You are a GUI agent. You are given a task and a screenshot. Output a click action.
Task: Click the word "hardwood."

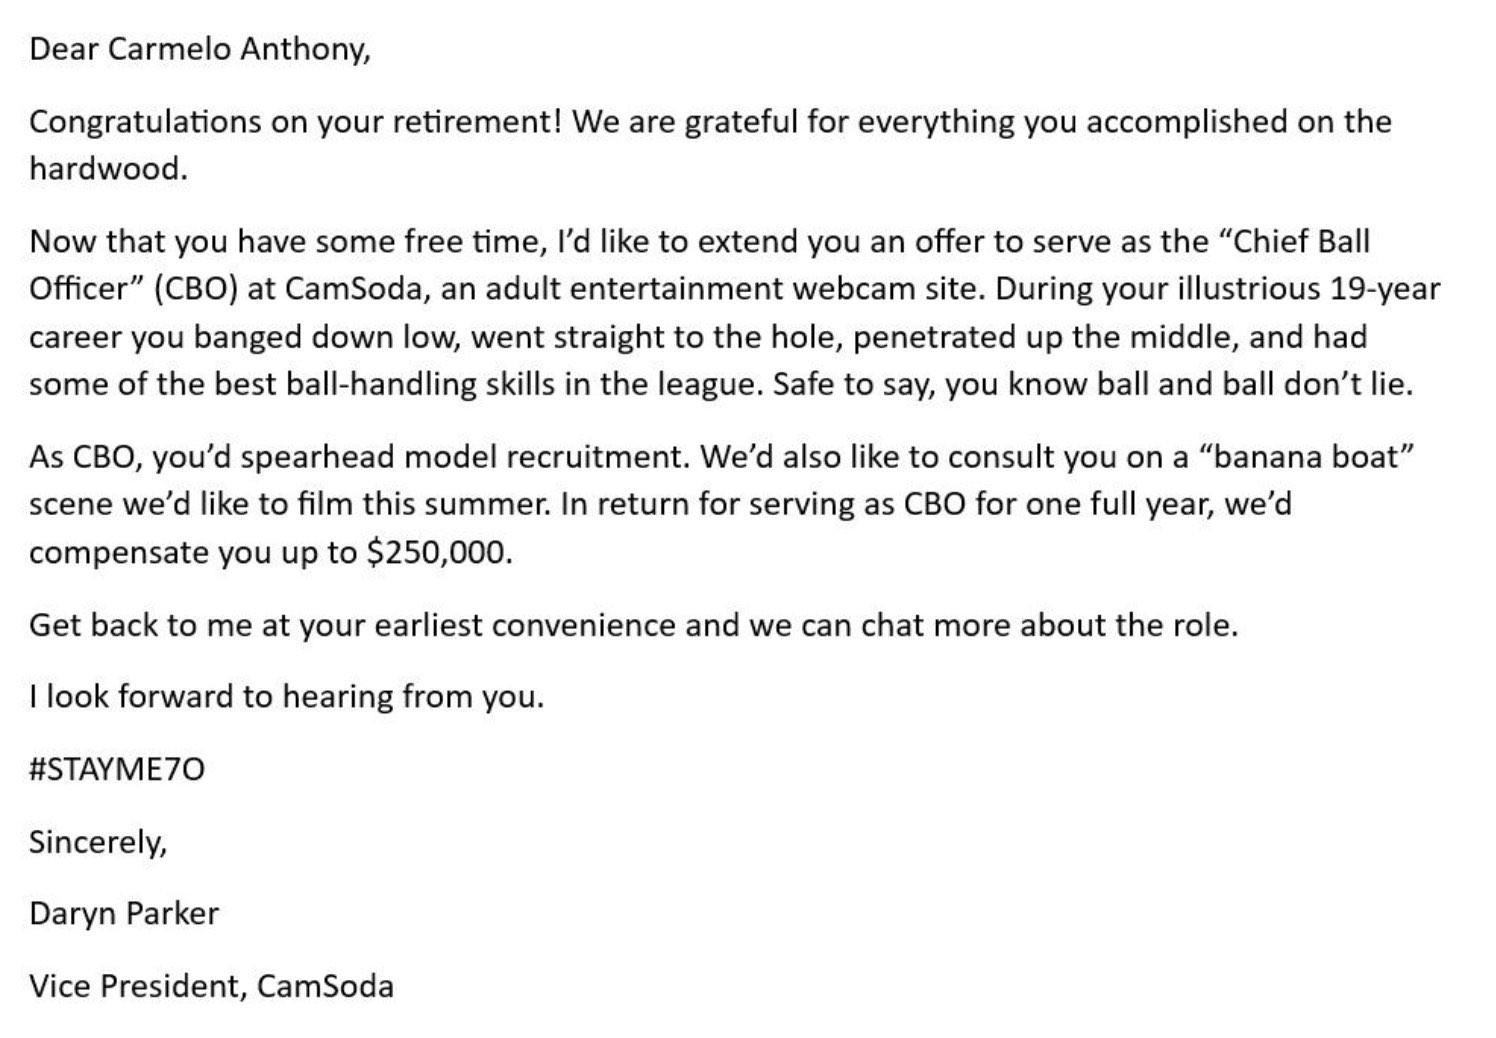point(109,168)
